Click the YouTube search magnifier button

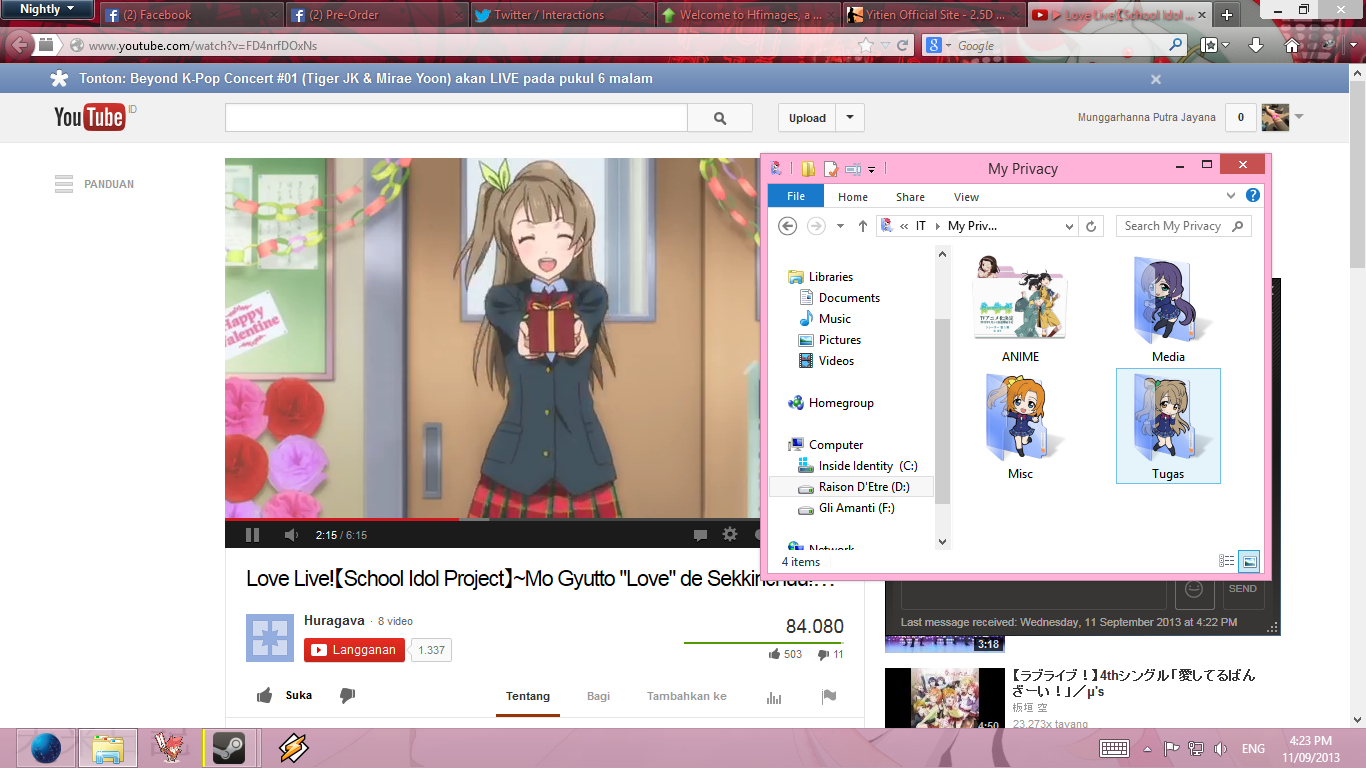pyautogui.click(x=720, y=118)
